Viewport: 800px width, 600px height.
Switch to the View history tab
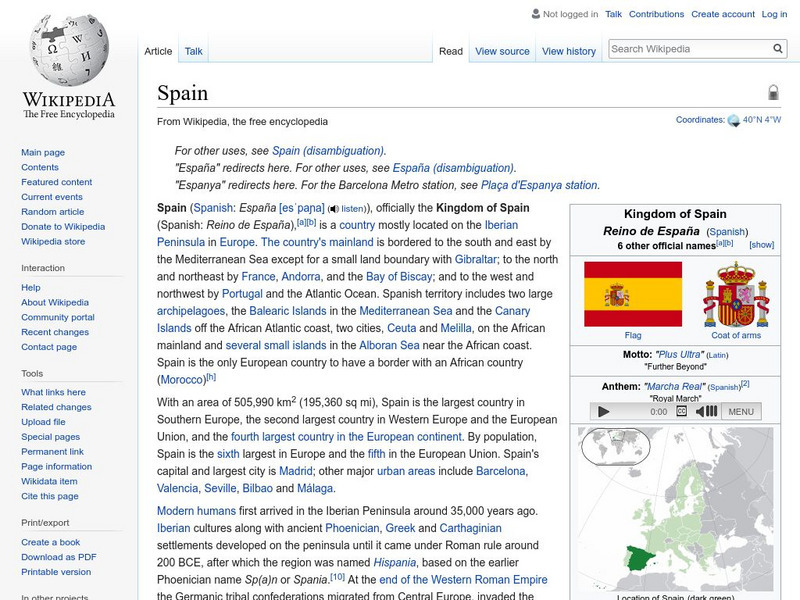tap(569, 50)
